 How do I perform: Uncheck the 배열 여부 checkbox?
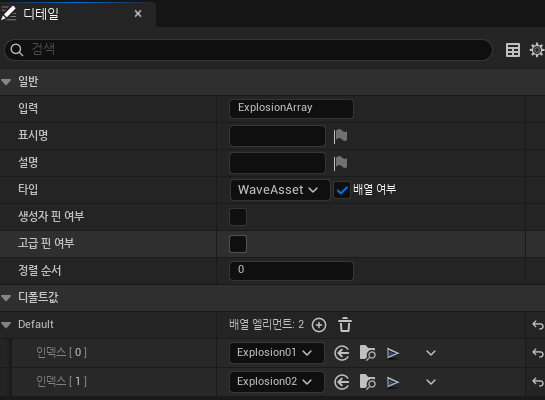pyautogui.click(x=342, y=190)
